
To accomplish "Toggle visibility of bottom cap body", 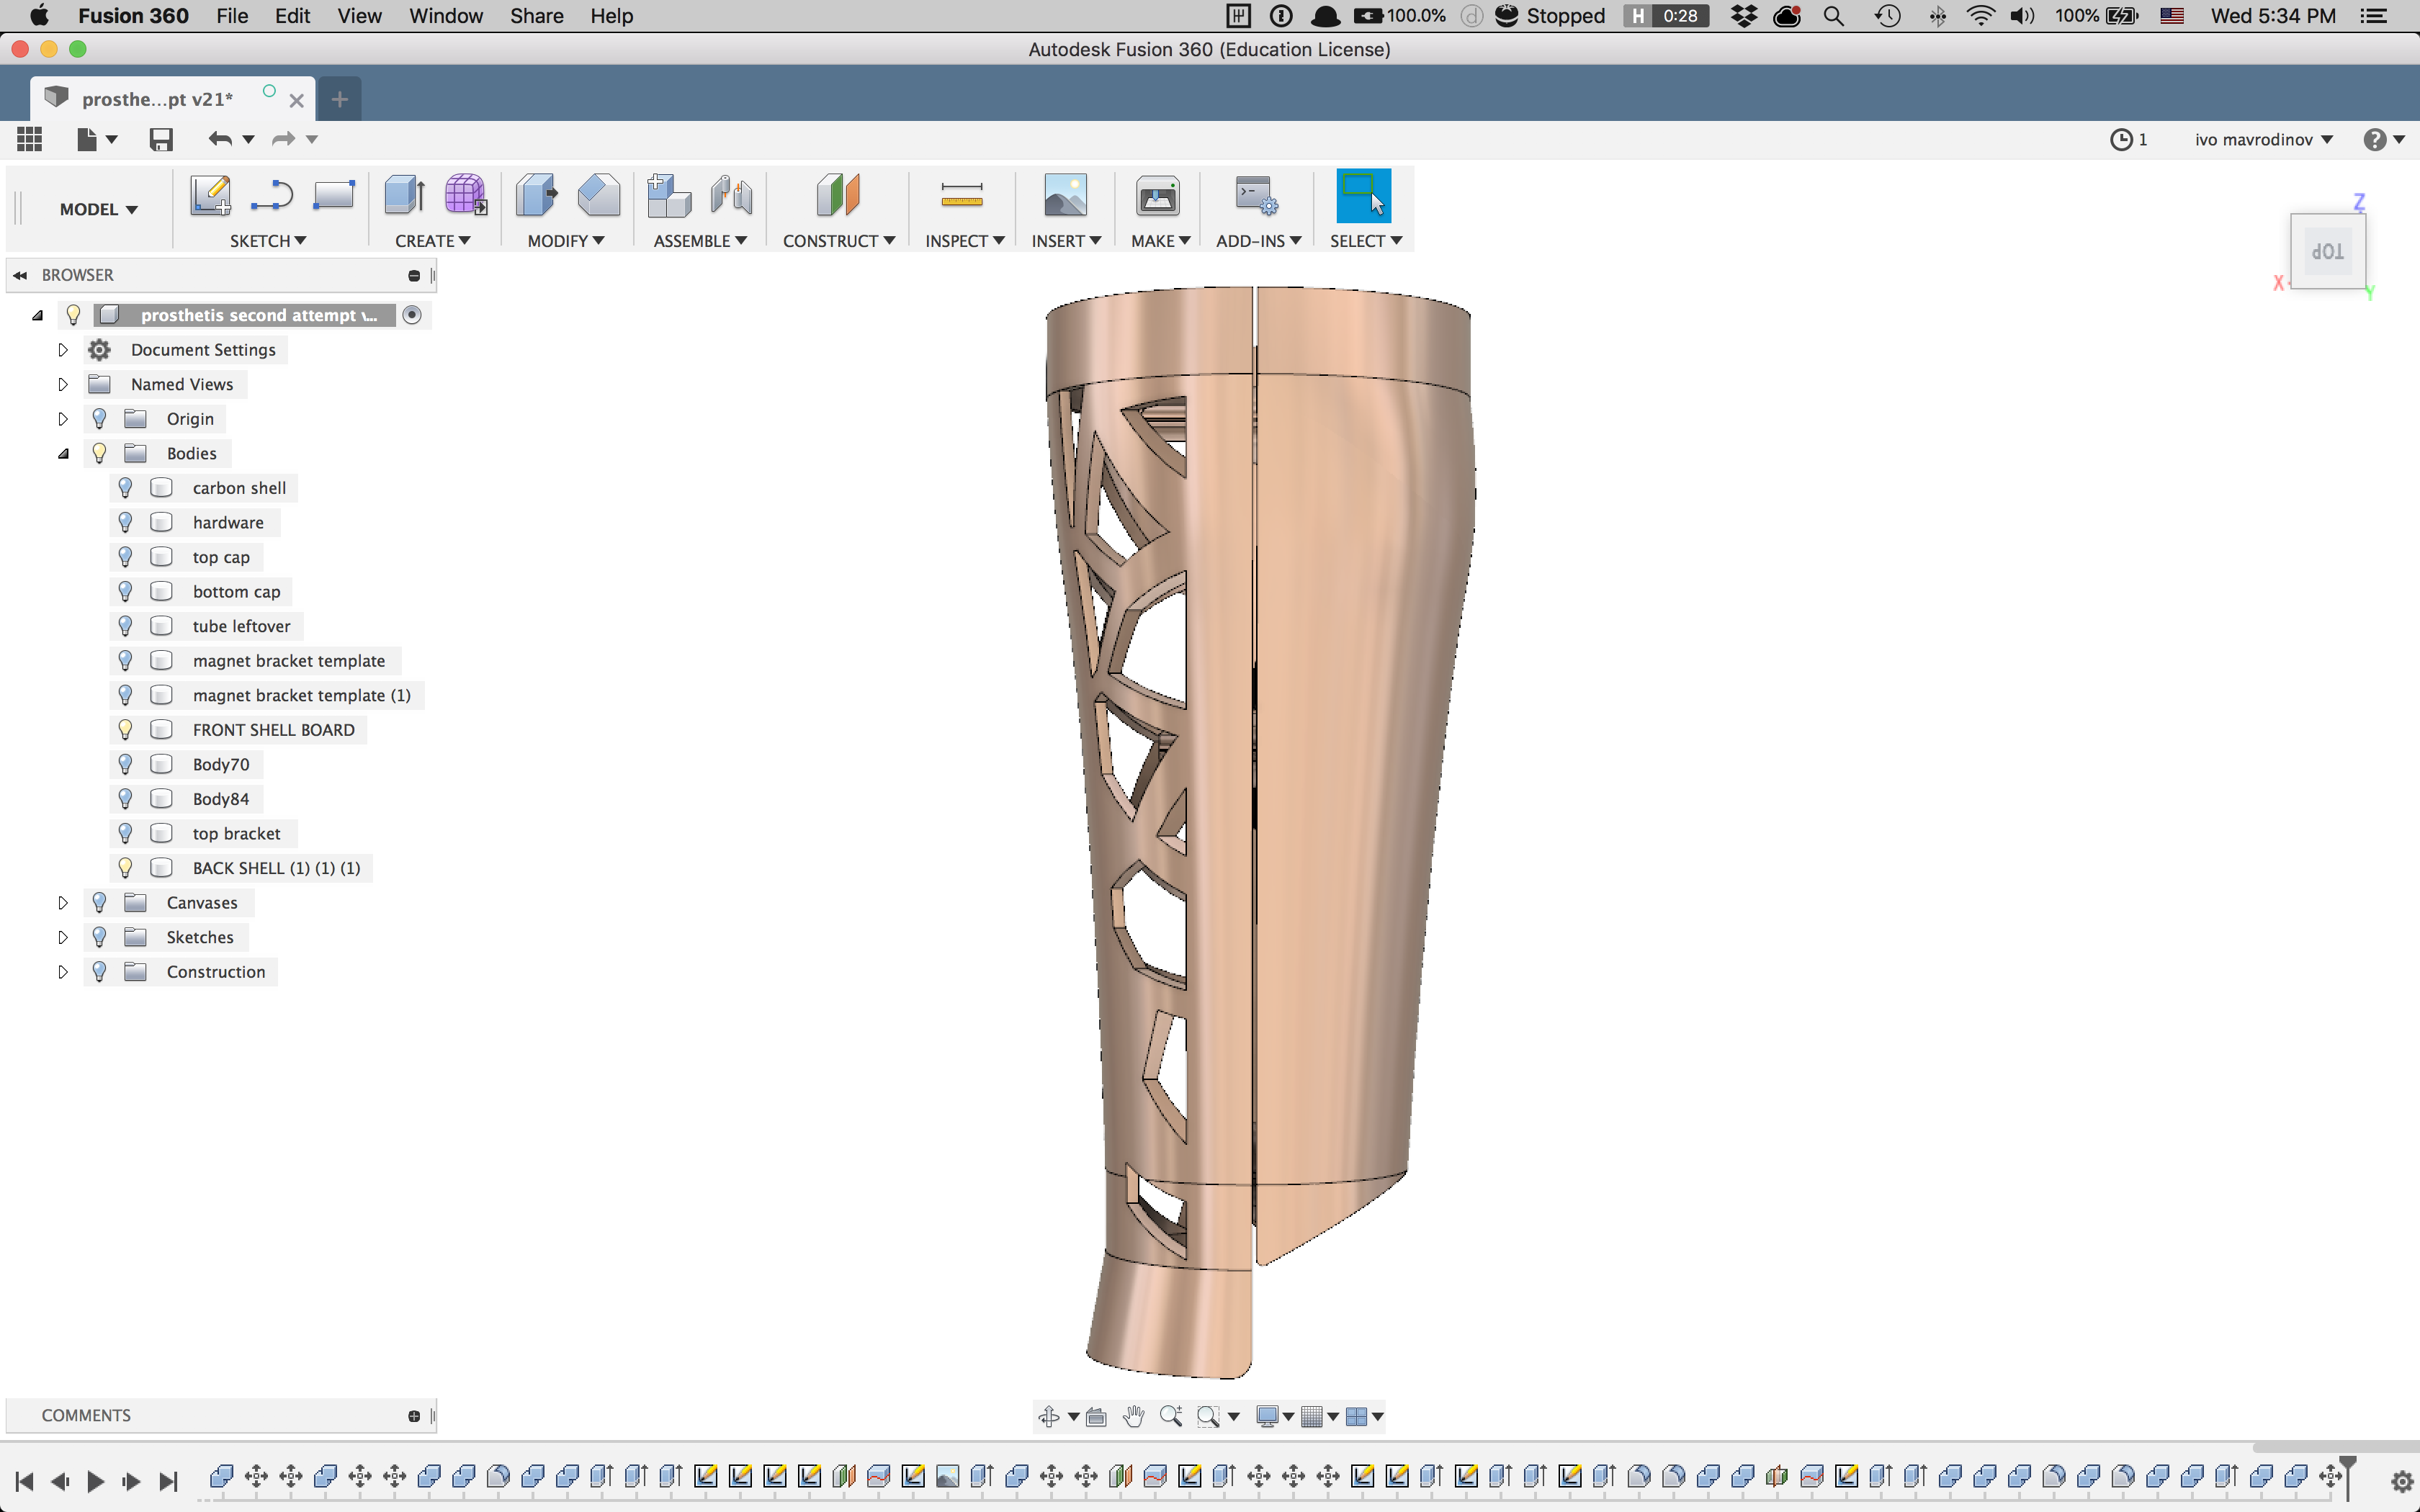I will click(x=125, y=591).
